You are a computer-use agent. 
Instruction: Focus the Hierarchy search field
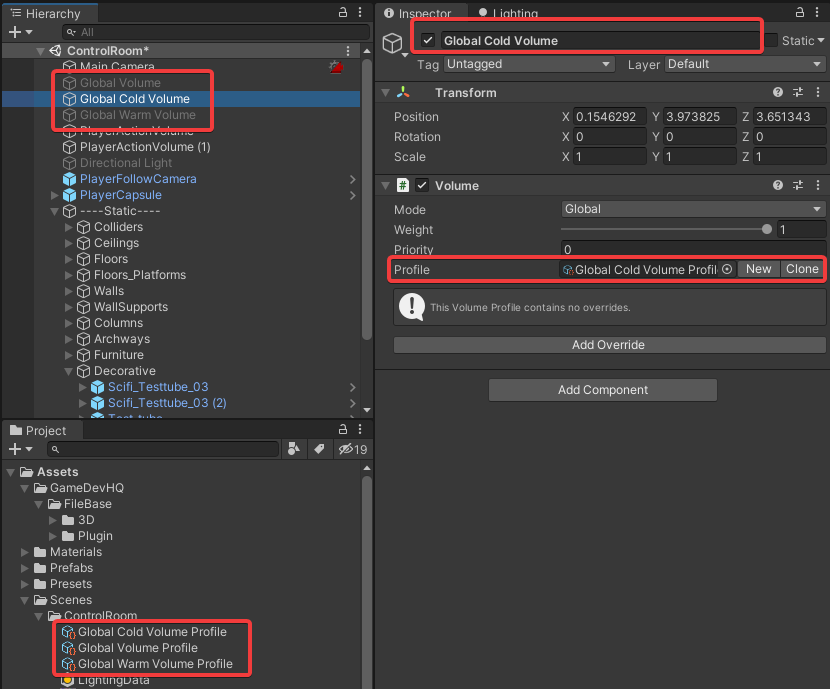216,32
